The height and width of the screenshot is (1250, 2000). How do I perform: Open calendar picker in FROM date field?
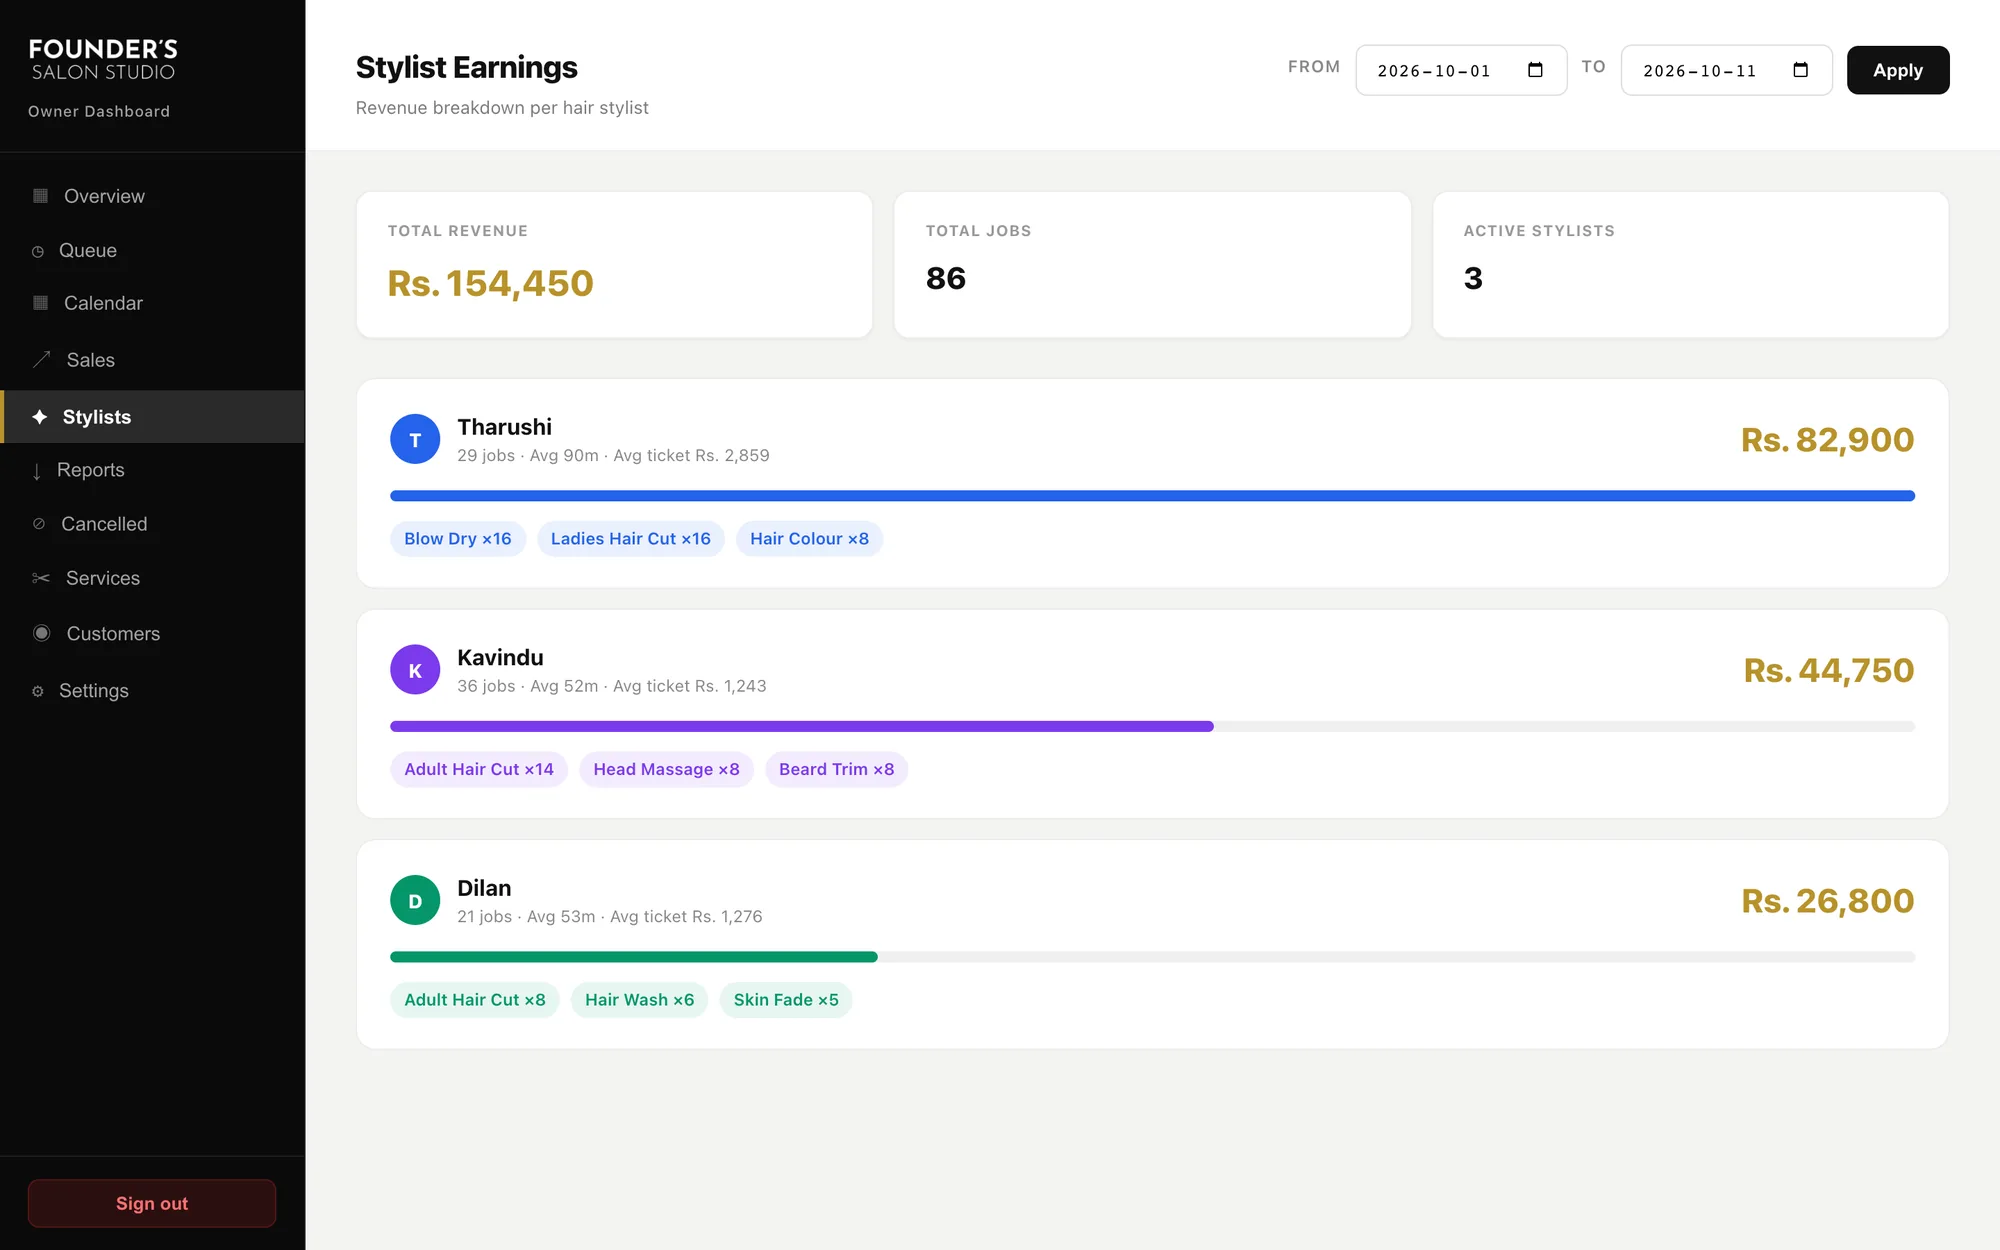coord(1535,70)
